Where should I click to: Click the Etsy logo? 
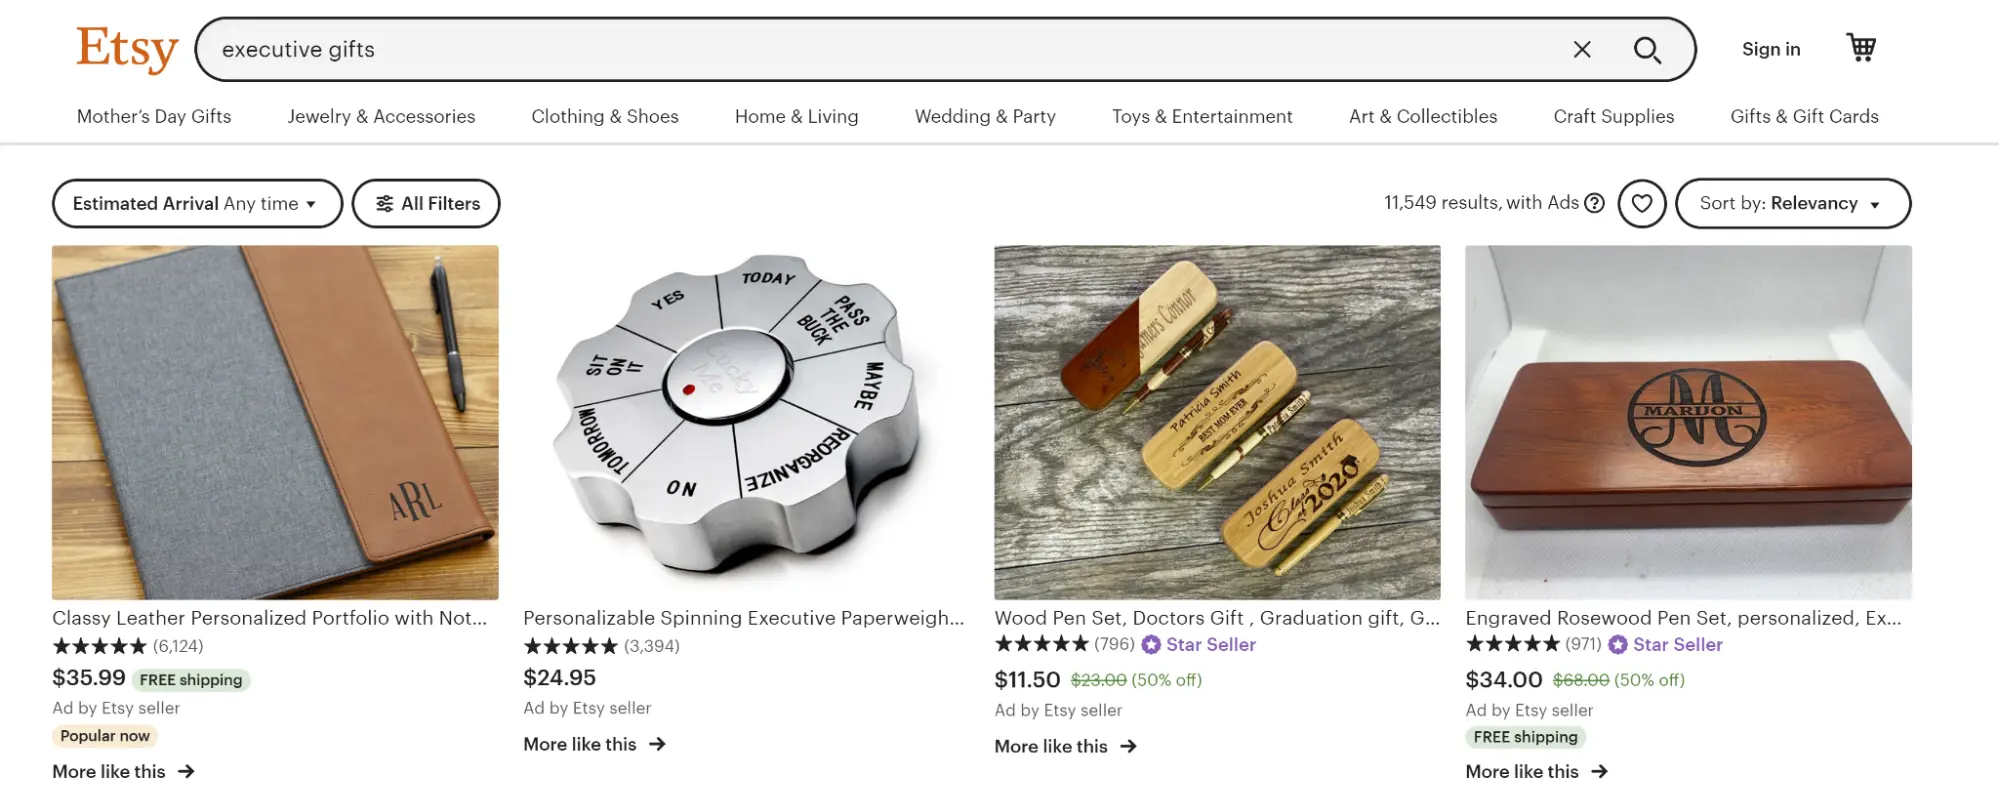point(126,49)
